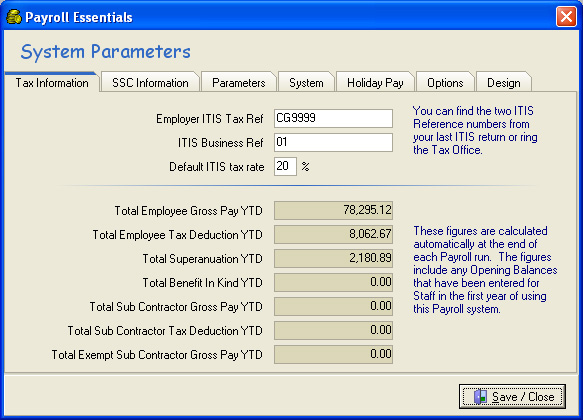Viewport: 583px width, 420px height.
Task: Go to the System tab
Action: 306,83
